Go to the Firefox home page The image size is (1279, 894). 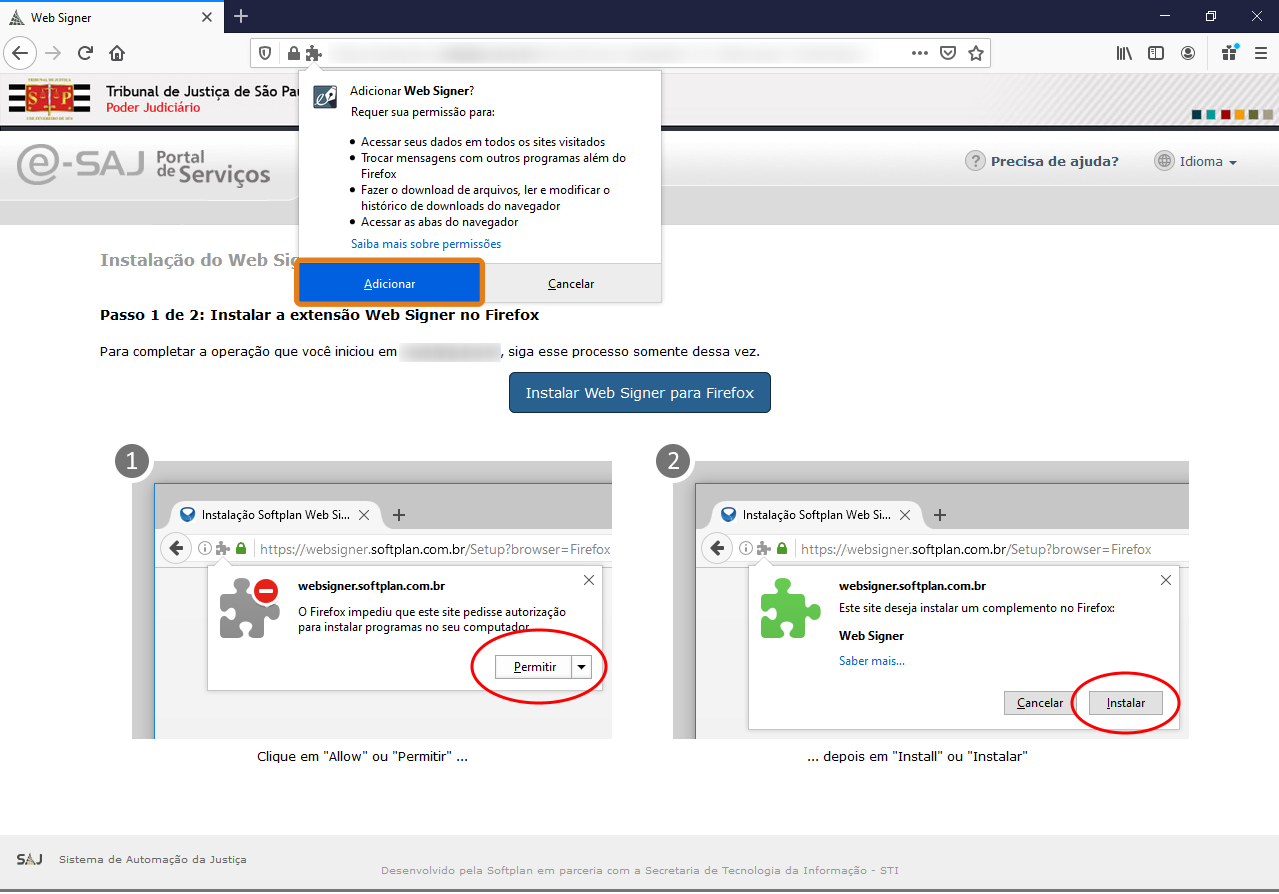[x=117, y=53]
